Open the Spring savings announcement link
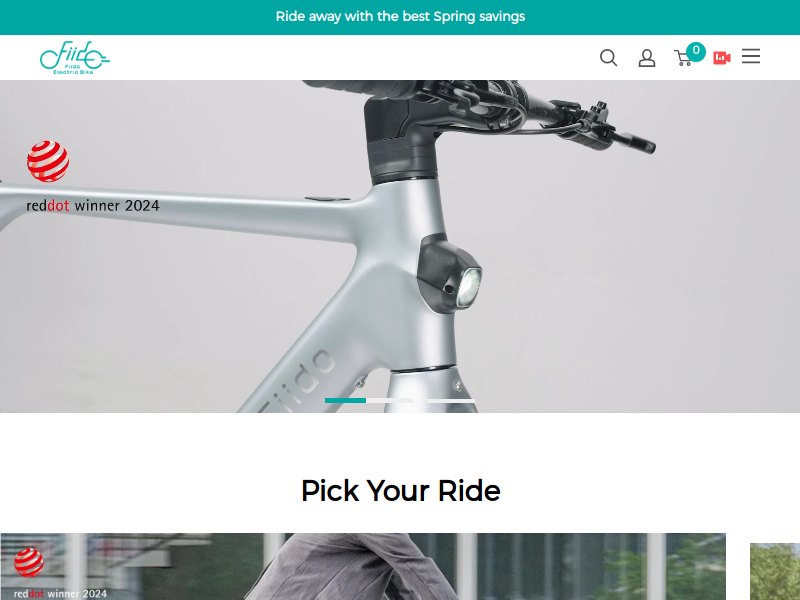800x600 pixels. click(400, 17)
